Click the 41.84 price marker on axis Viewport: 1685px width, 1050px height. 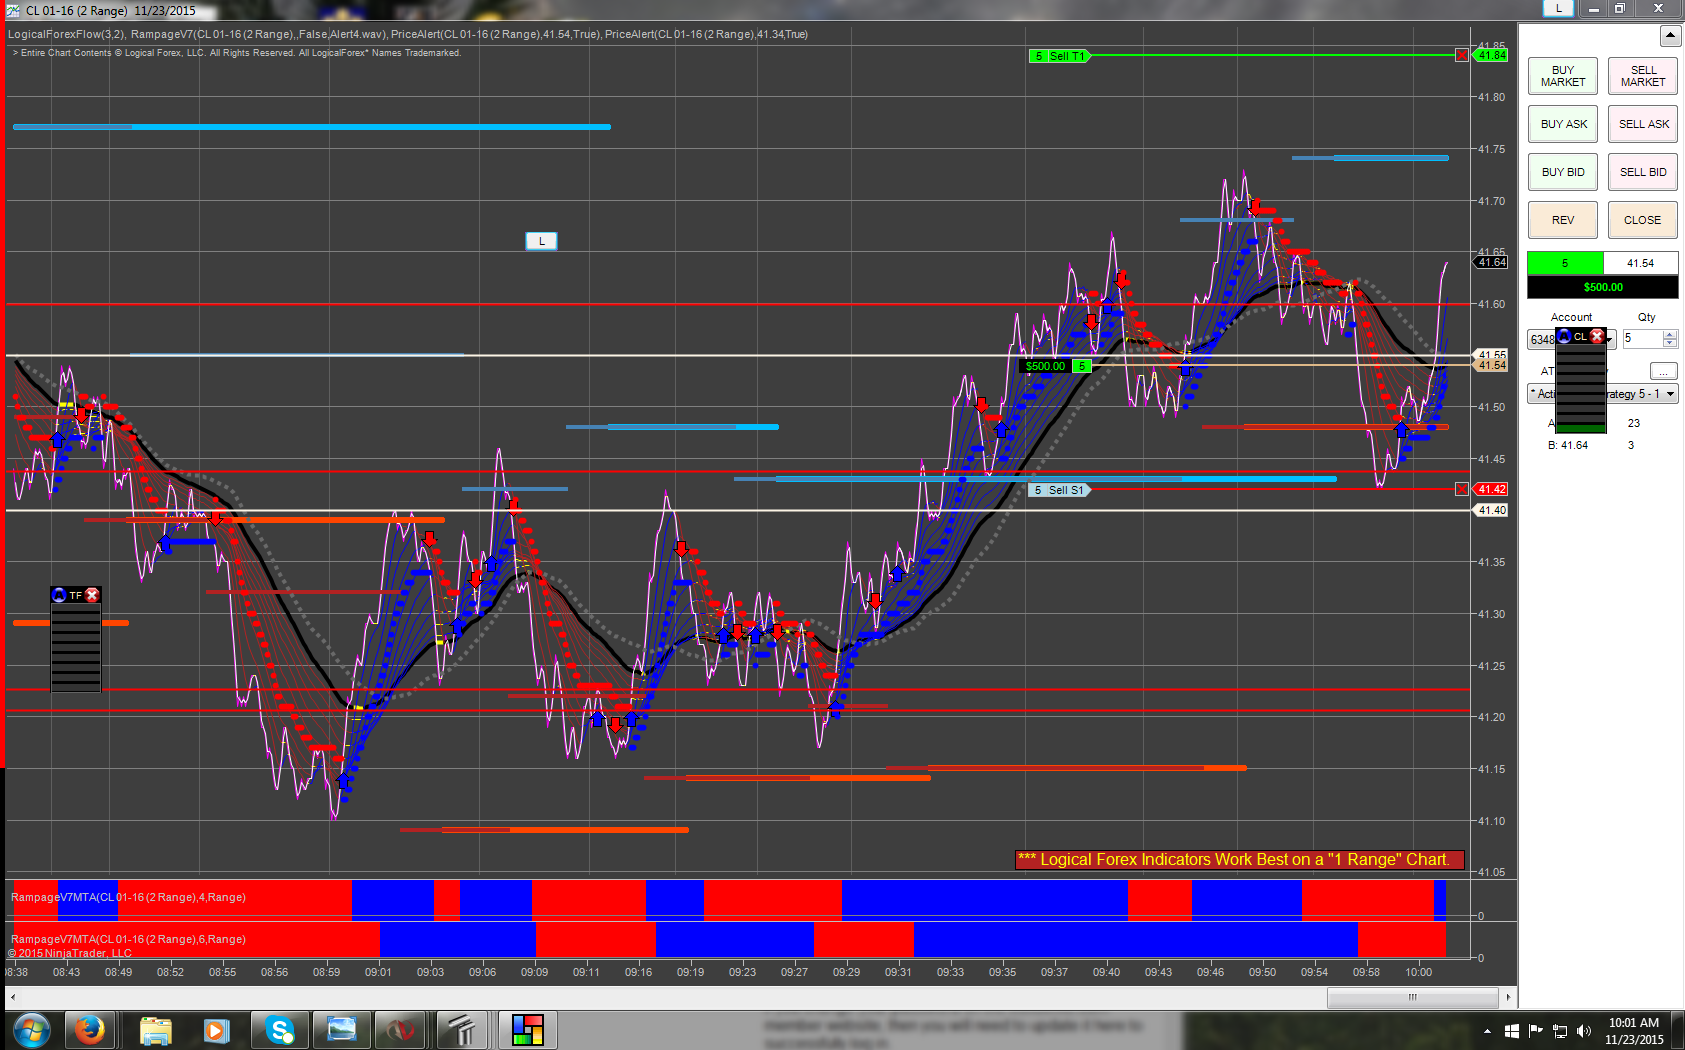click(1492, 55)
